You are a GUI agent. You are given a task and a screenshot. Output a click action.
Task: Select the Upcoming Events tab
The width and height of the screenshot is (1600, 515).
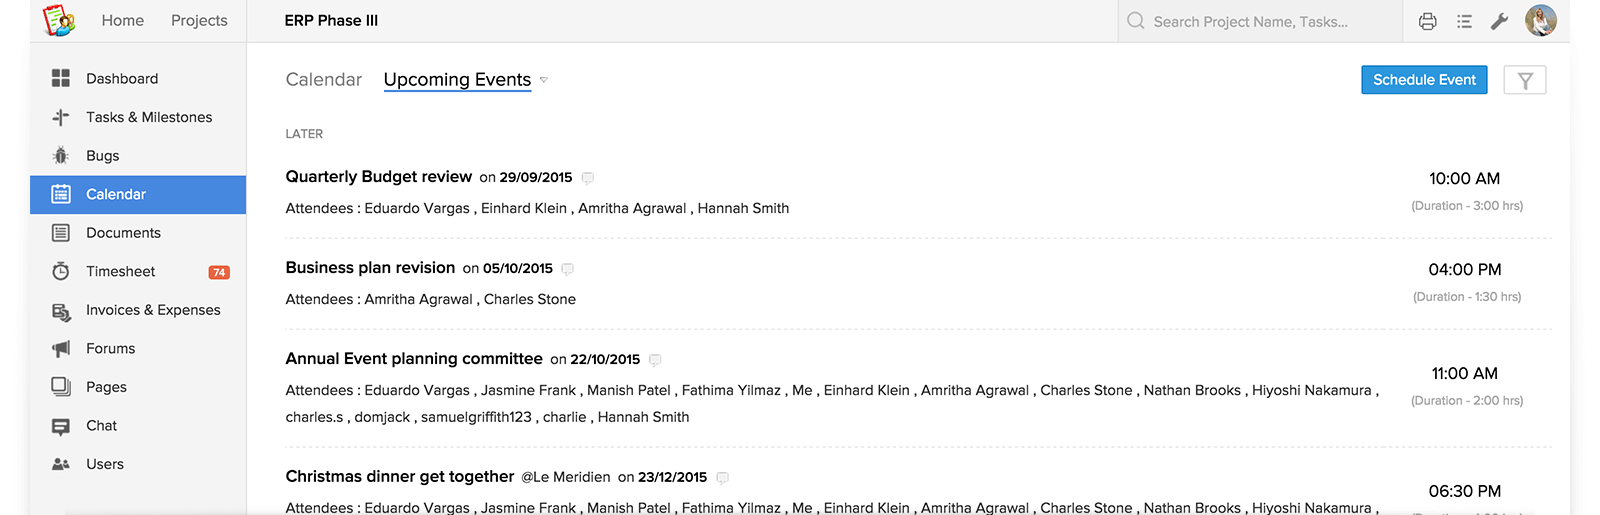[x=457, y=79]
